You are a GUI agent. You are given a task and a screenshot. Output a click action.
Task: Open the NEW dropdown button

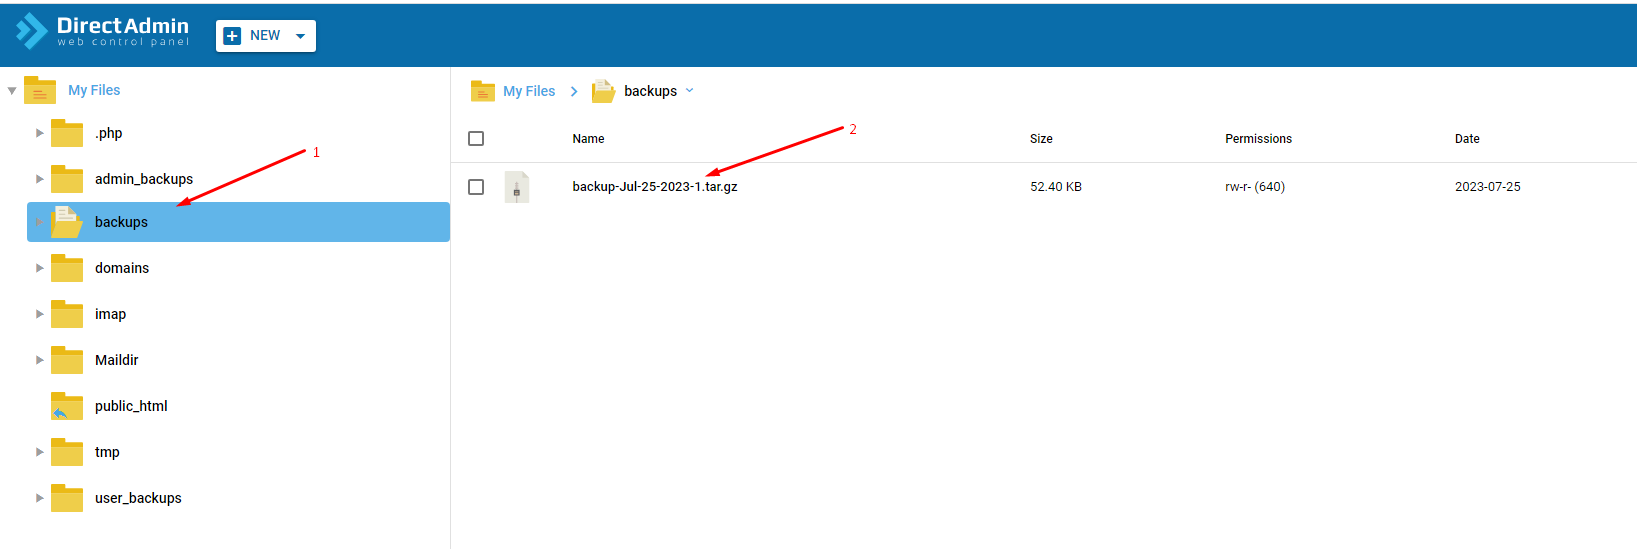pos(266,36)
